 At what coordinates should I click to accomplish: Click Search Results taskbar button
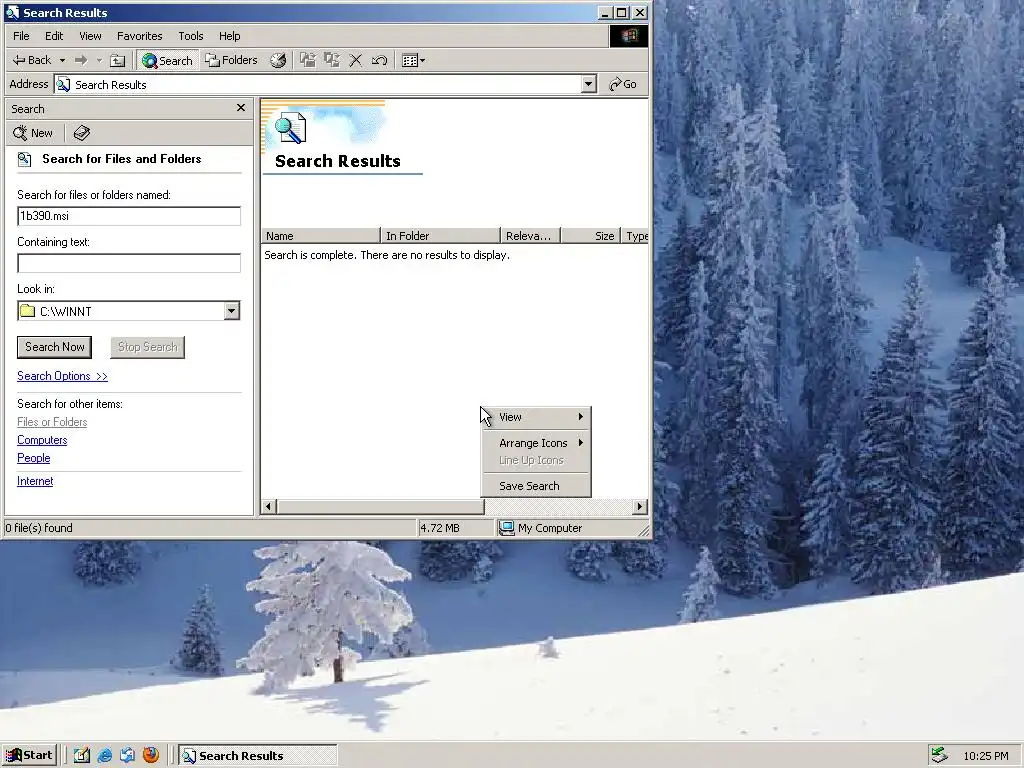(258, 756)
